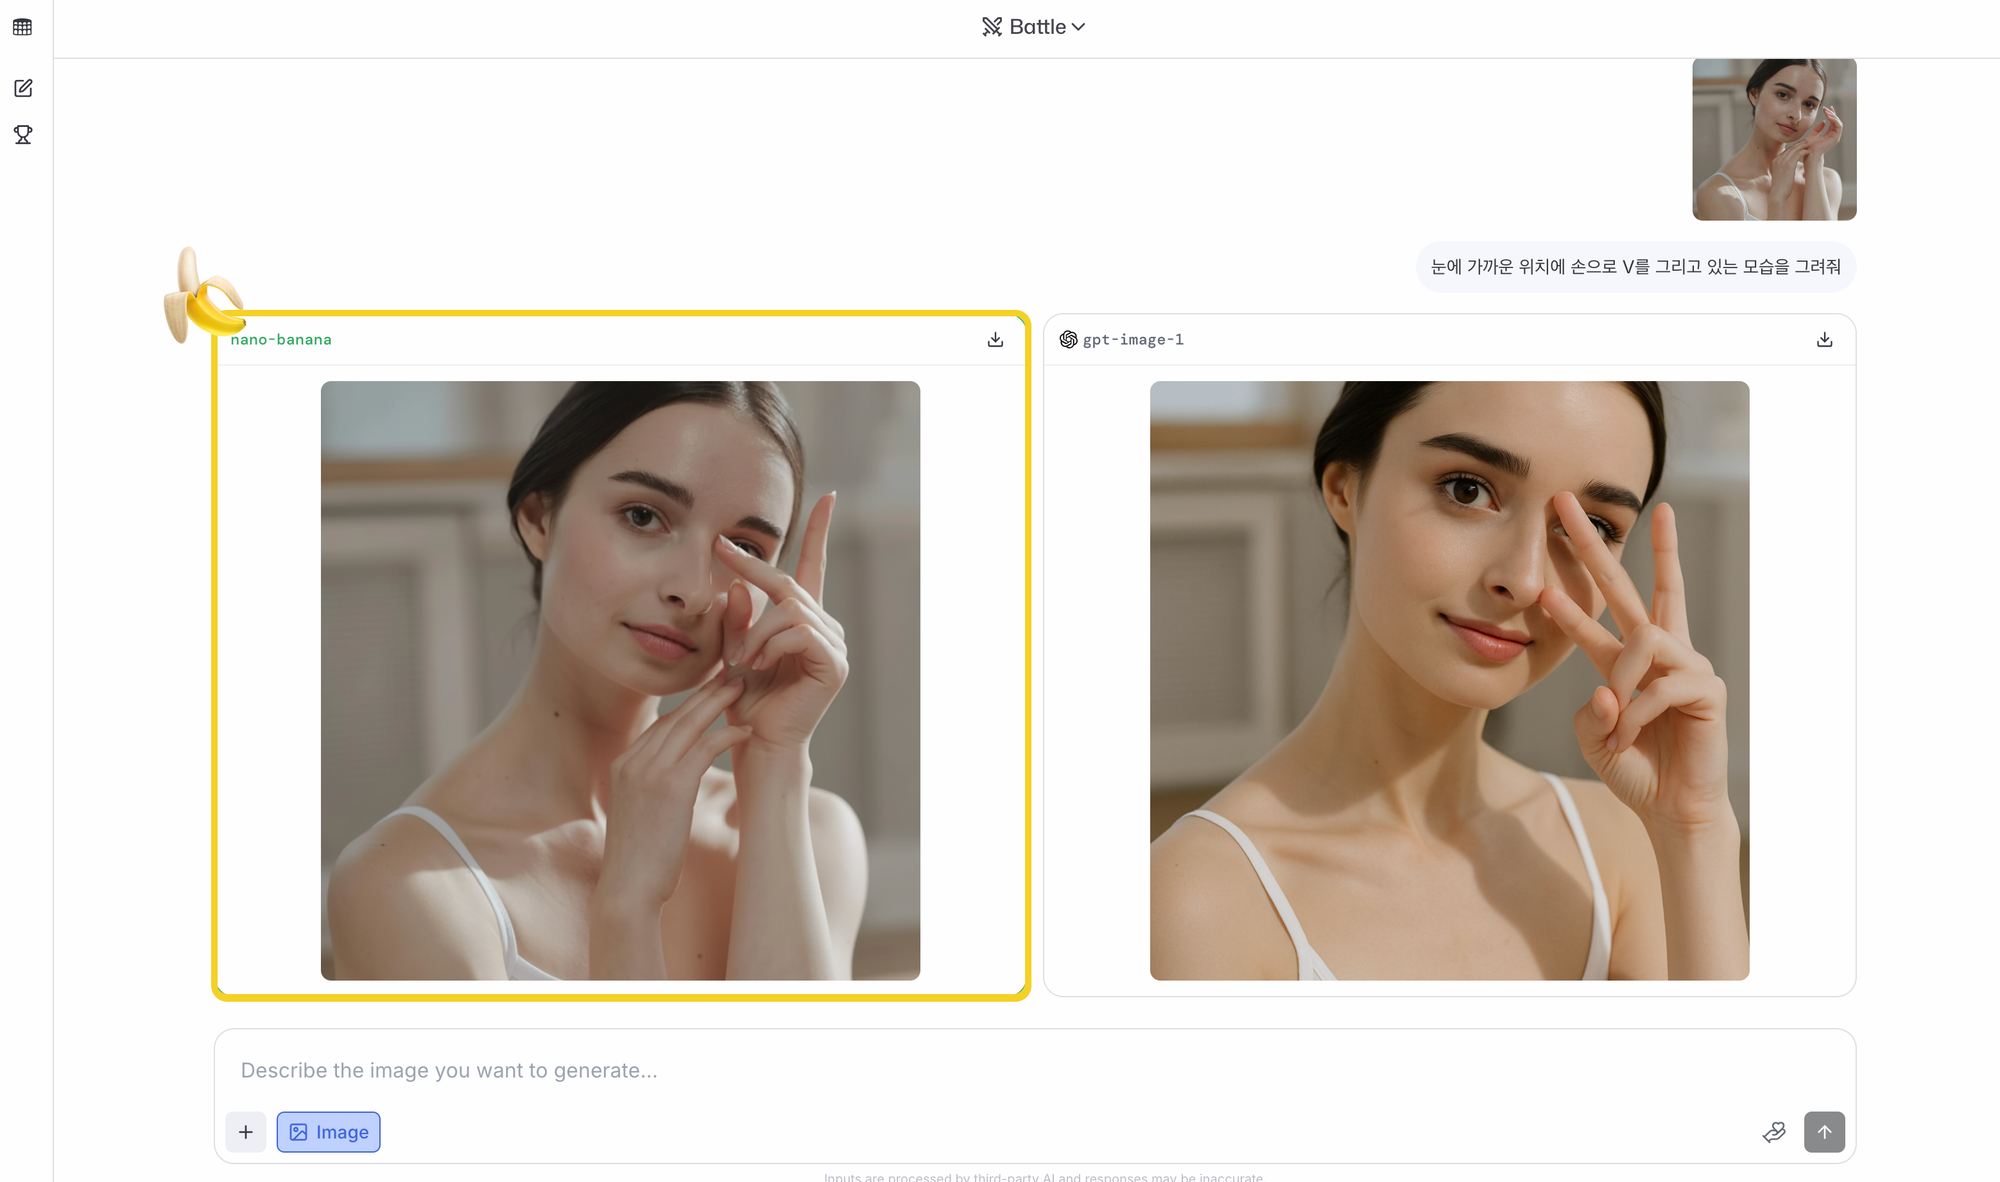Open the trophy leaderboard icon
This screenshot has height=1182, width=2000.
click(23, 134)
